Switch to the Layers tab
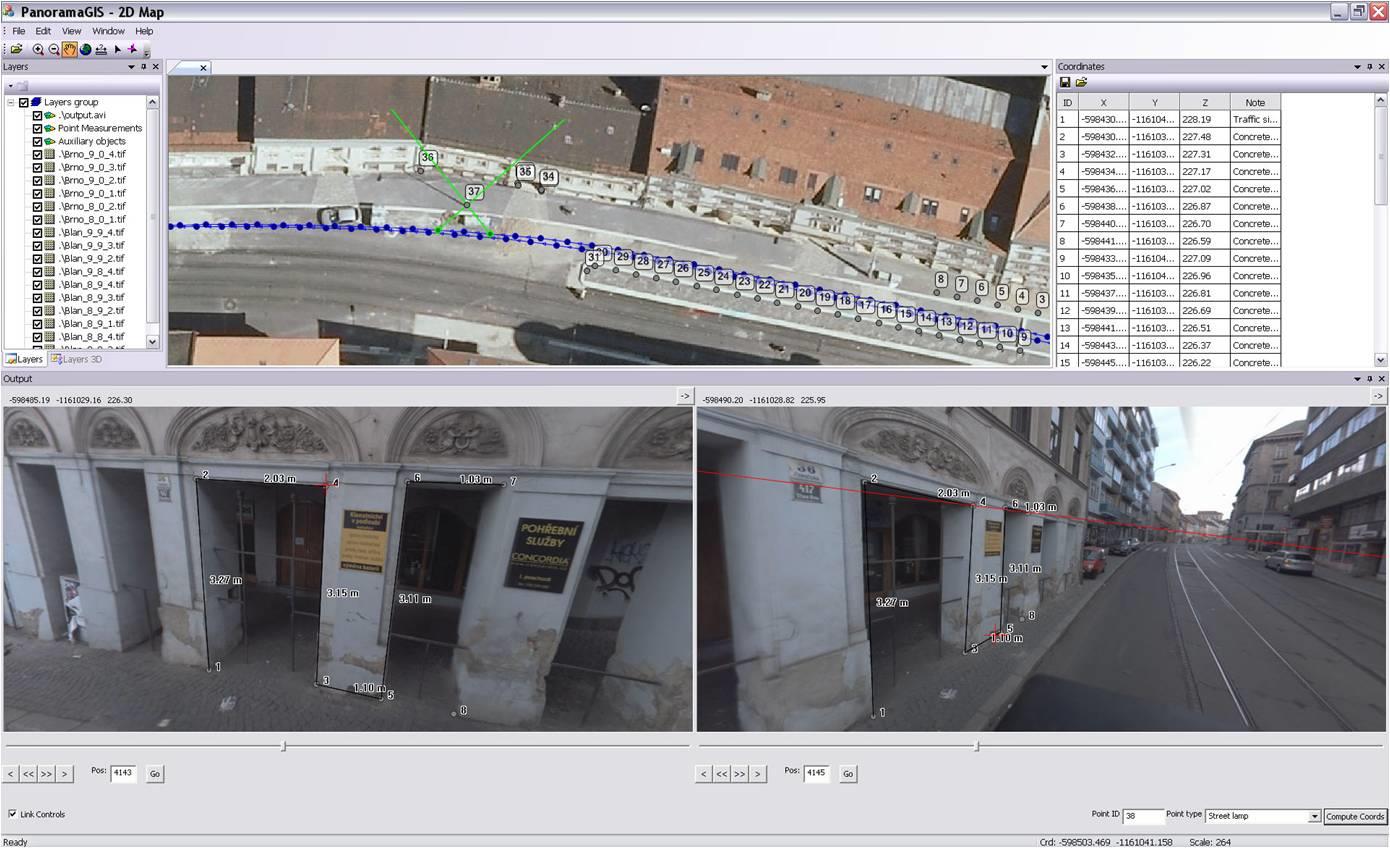Viewport: 1390px width, 848px height. tap(24, 359)
